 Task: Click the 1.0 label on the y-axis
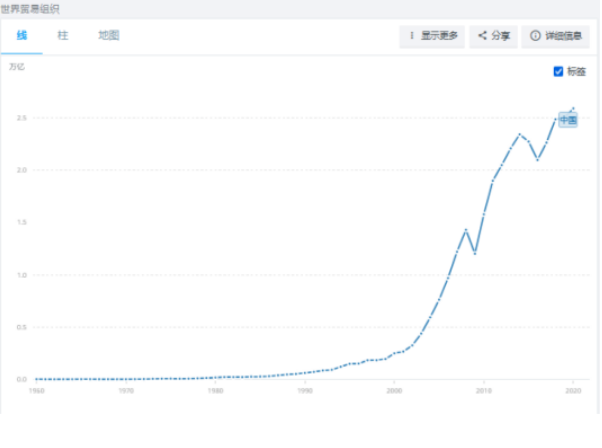[x=20, y=274]
